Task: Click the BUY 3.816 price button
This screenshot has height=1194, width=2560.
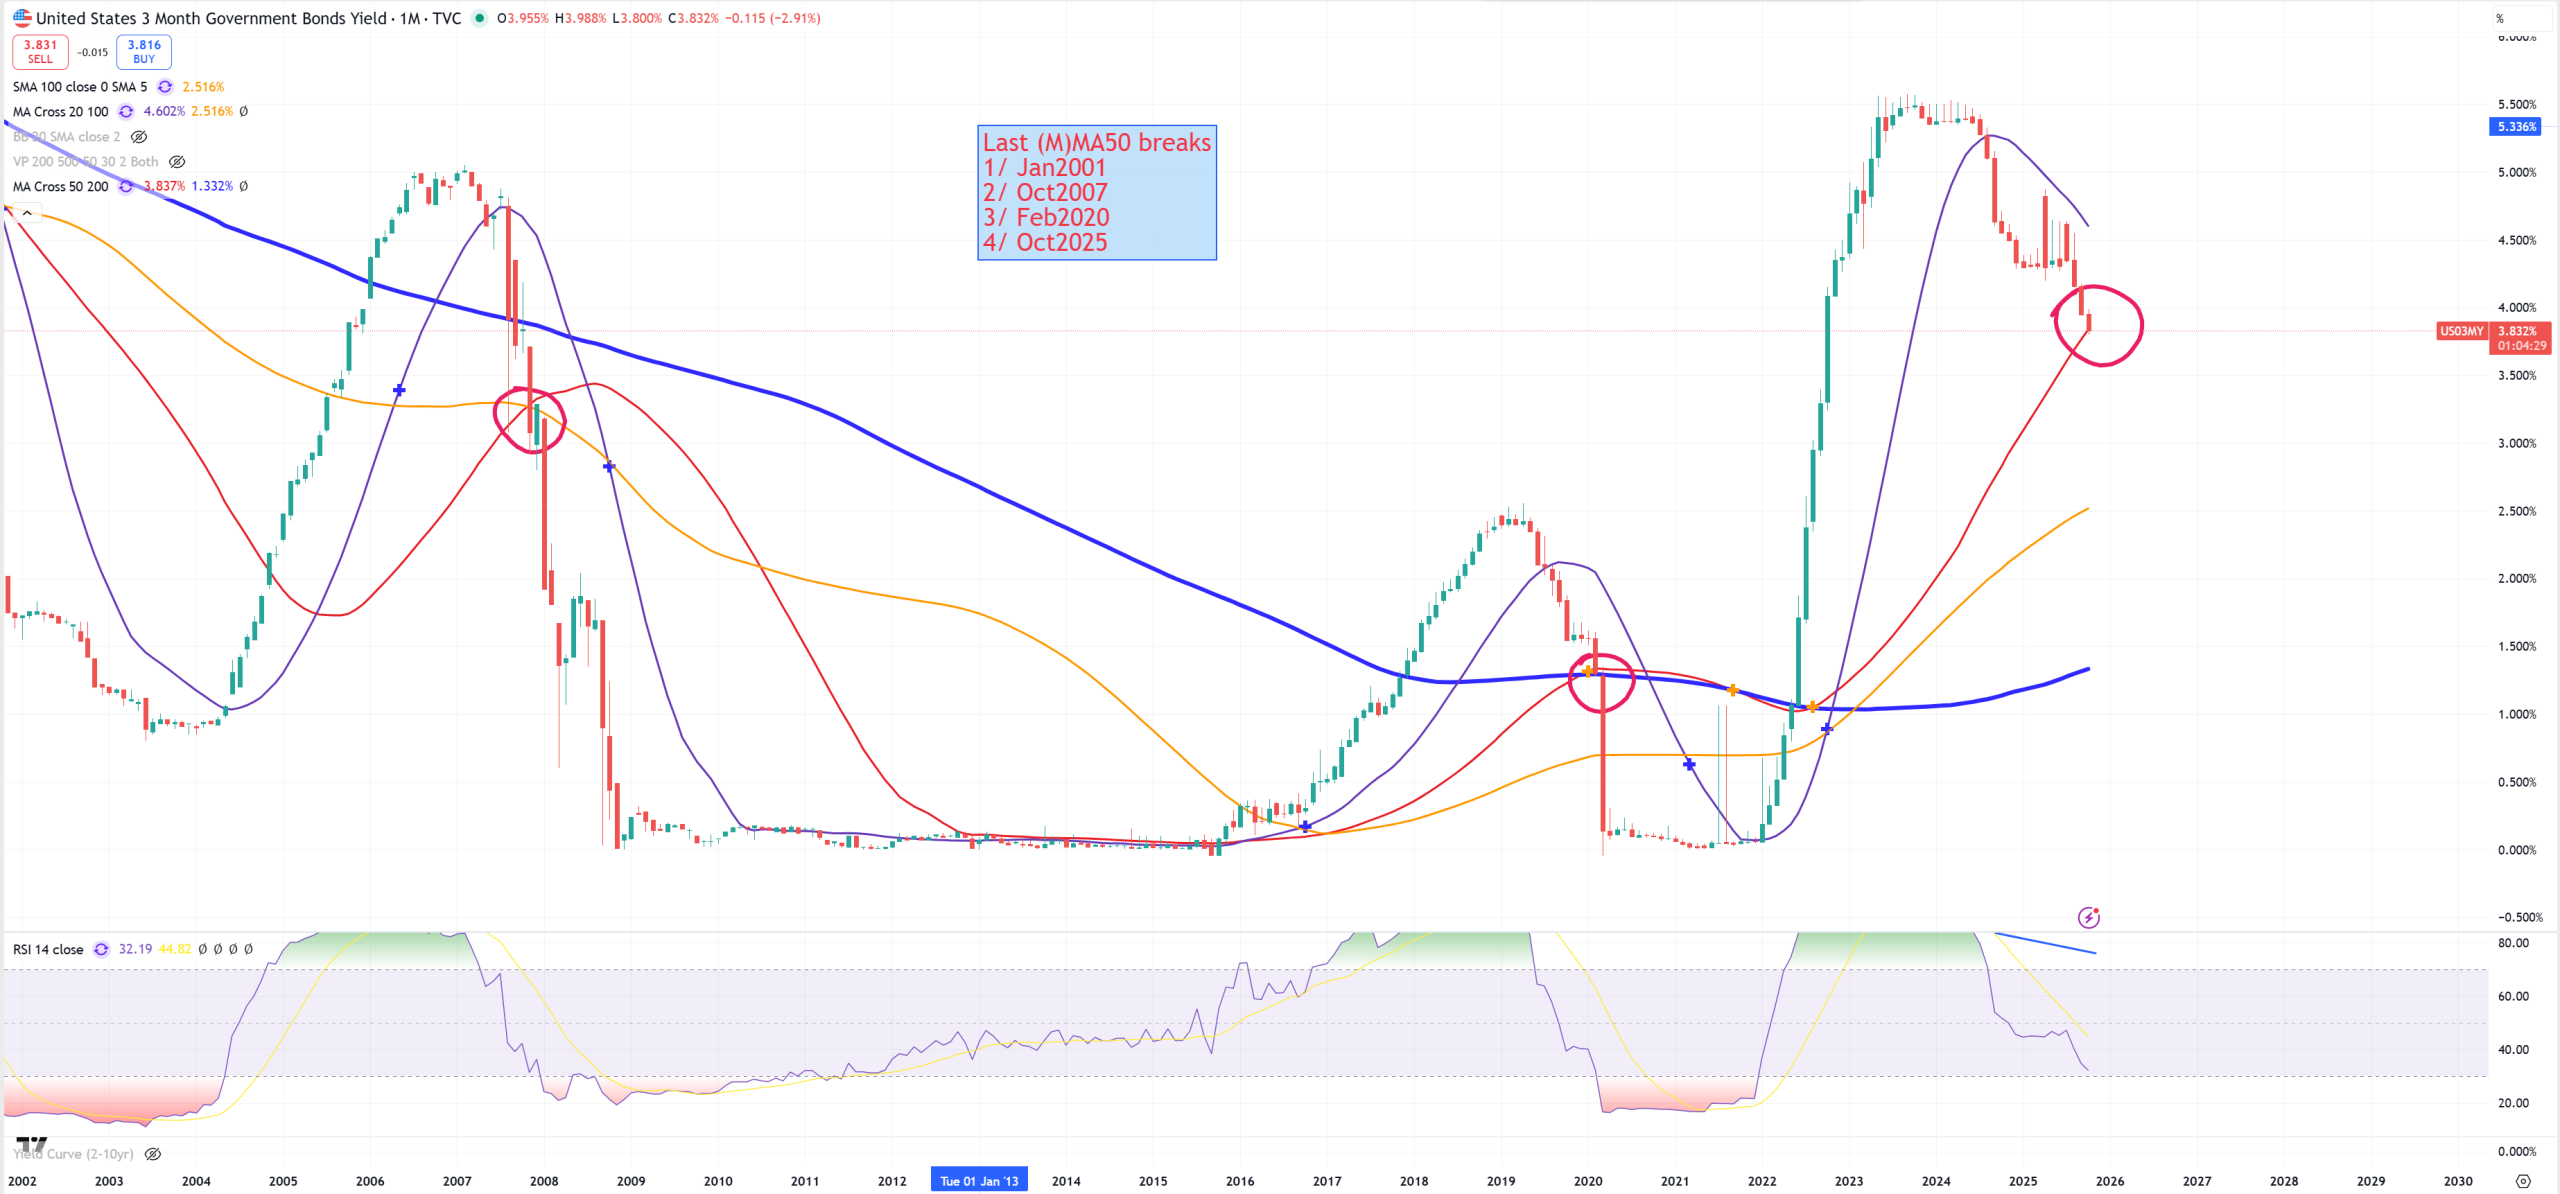Action: 144,51
